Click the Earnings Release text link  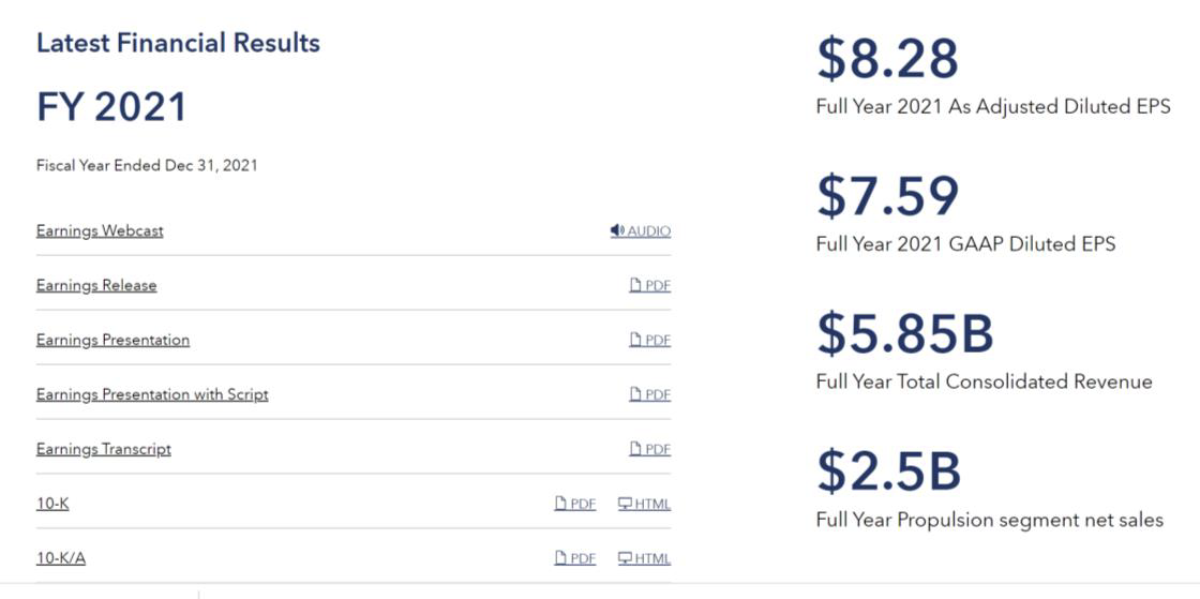[96, 286]
